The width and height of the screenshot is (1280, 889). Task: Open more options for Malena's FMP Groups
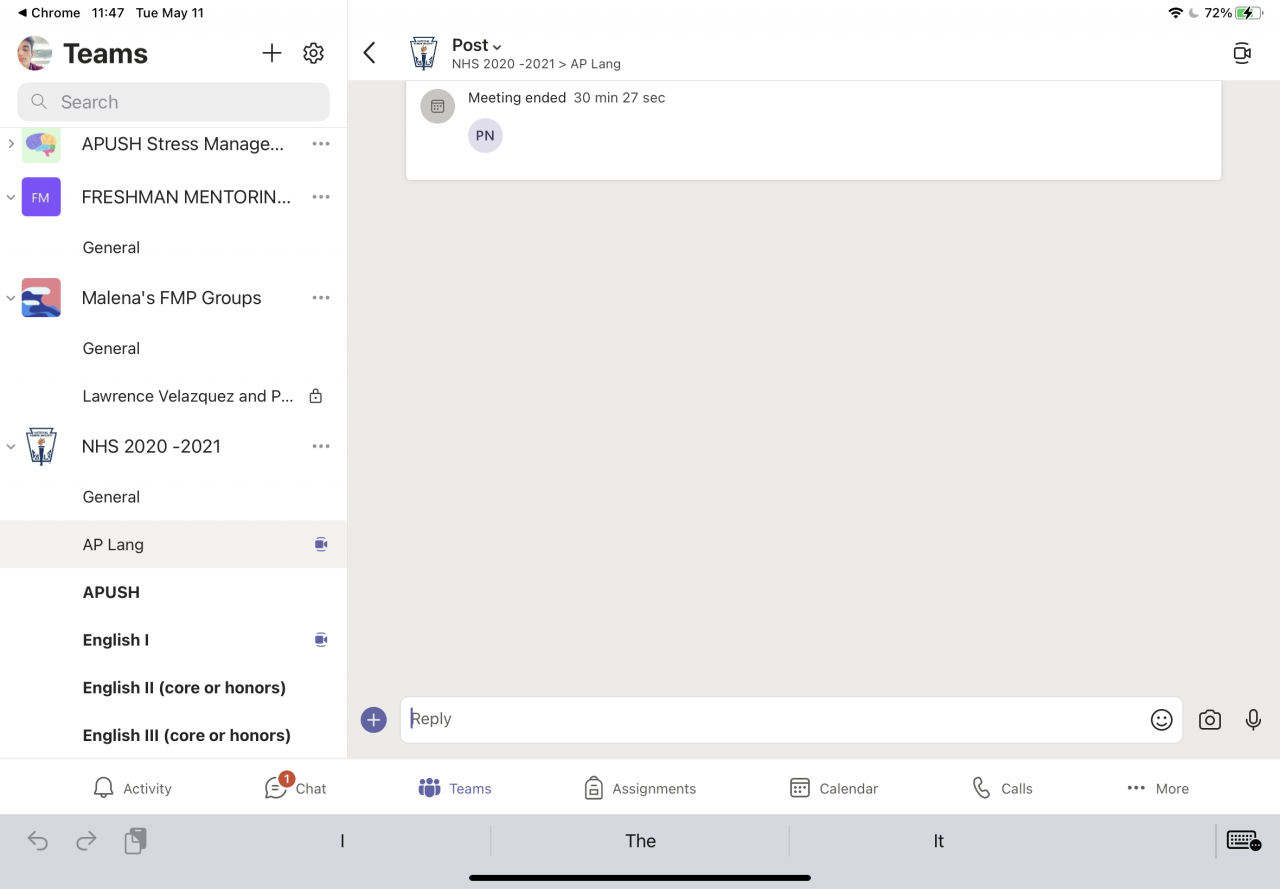coord(321,298)
